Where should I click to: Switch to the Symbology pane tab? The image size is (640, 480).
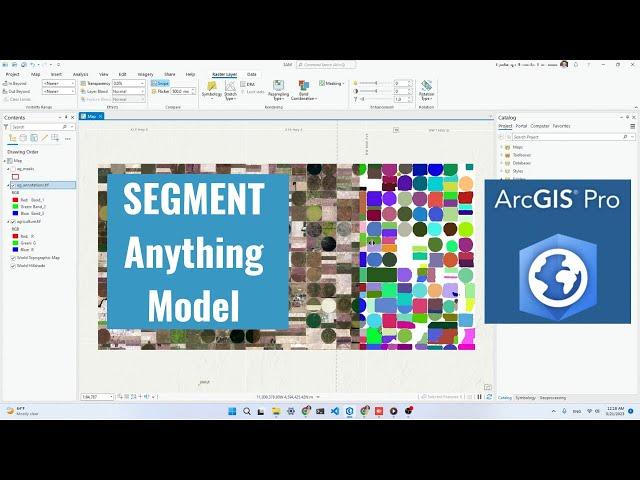525,398
